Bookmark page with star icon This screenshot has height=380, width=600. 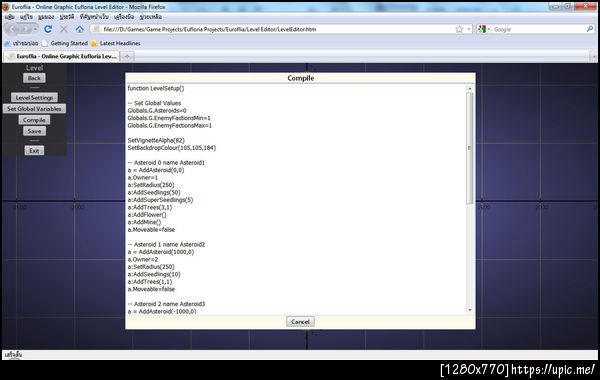pos(459,29)
